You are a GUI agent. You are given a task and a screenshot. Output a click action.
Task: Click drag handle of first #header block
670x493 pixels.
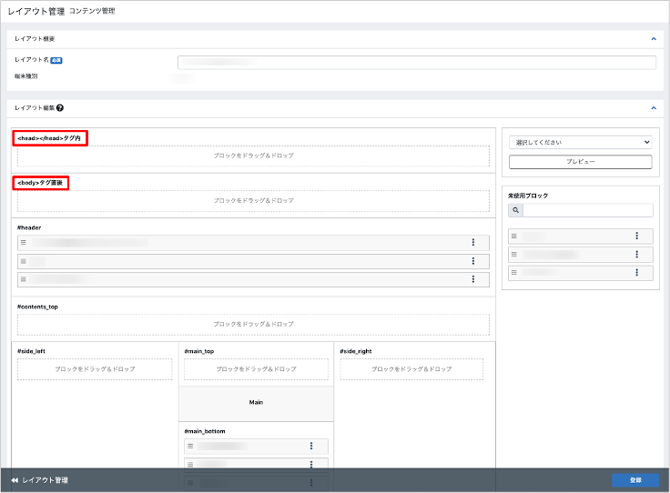(x=23, y=243)
